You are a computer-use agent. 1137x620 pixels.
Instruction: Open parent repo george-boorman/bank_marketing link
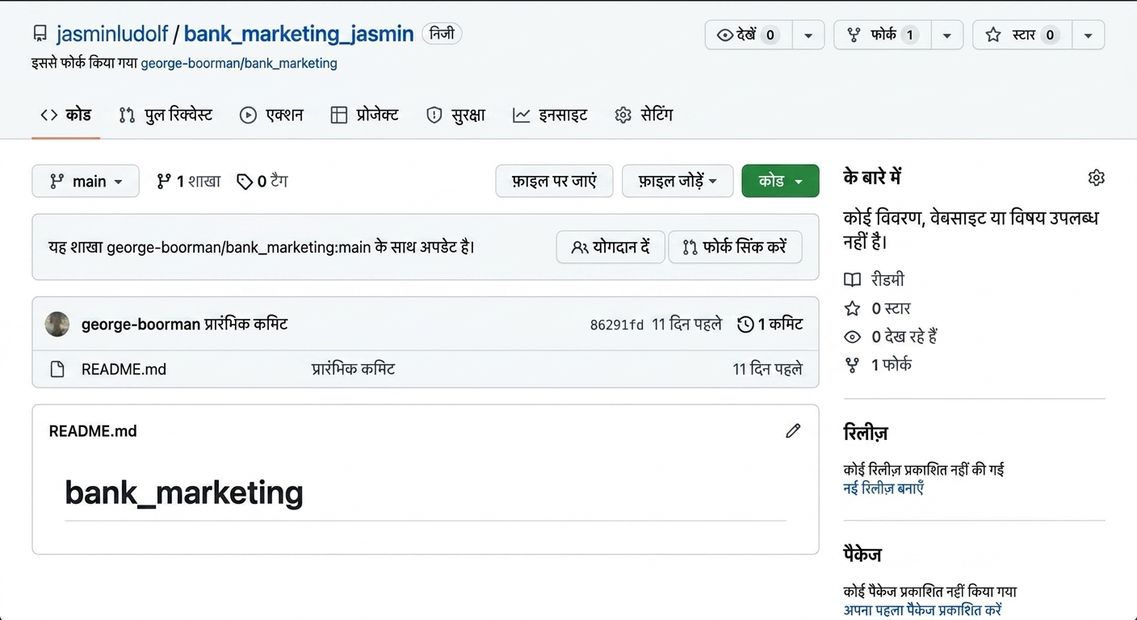239,63
